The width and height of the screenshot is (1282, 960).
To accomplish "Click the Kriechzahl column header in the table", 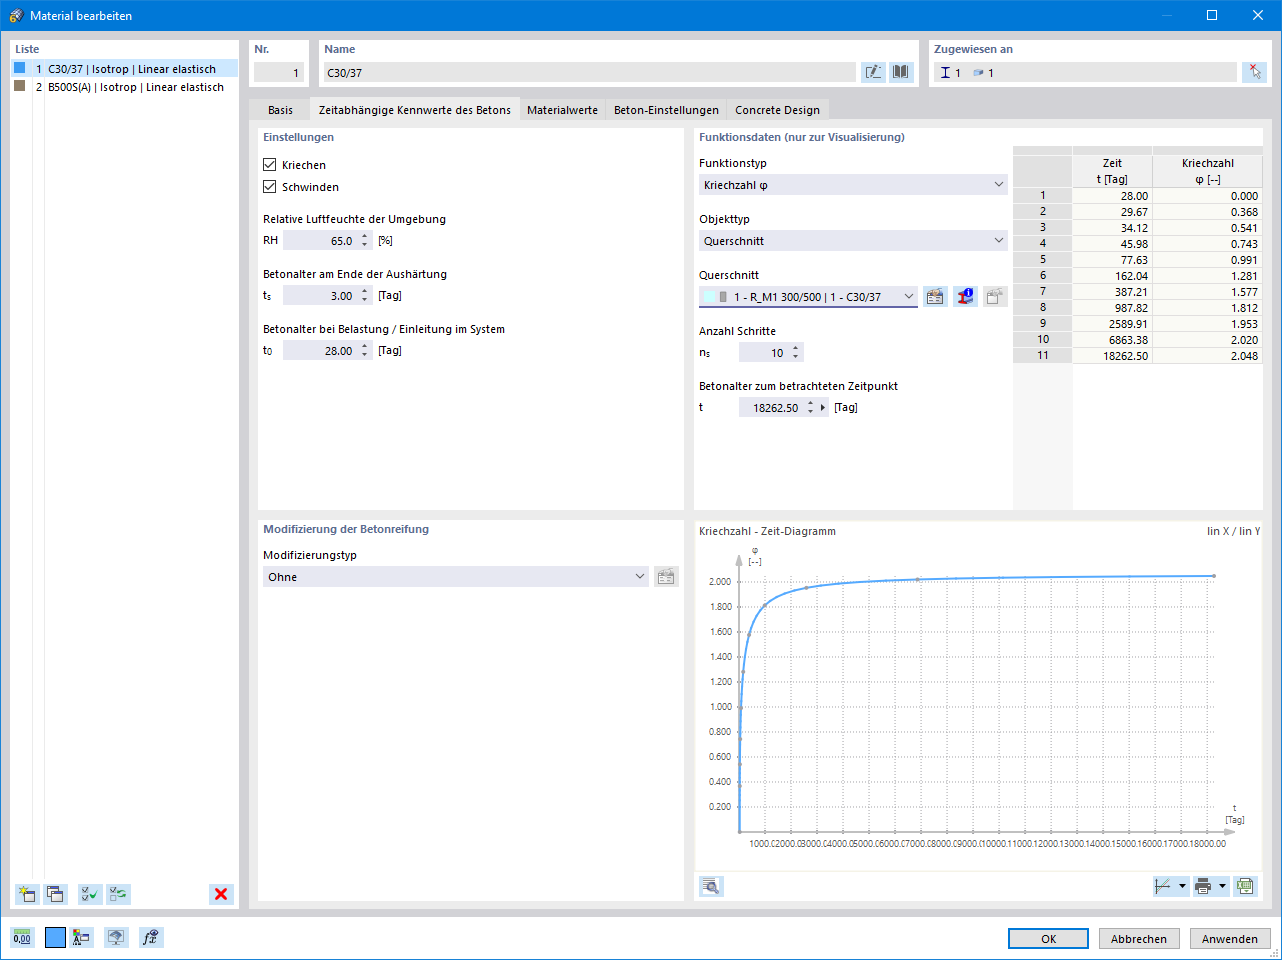I will tap(1207, 171).
